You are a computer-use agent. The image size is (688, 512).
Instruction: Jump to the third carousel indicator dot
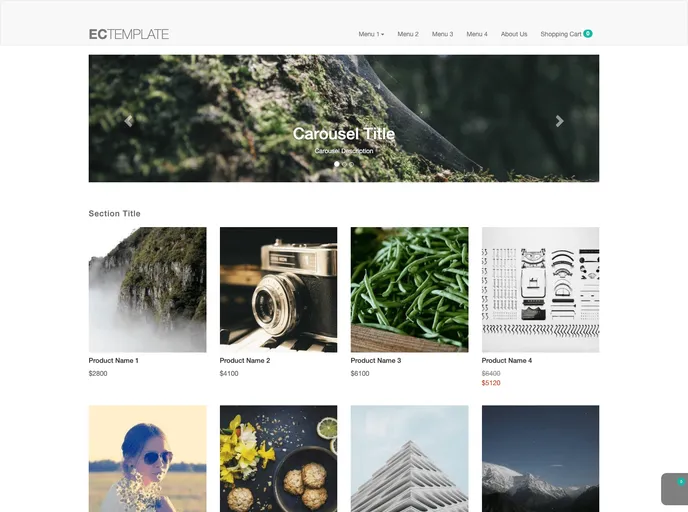click(x=351, y=164)
